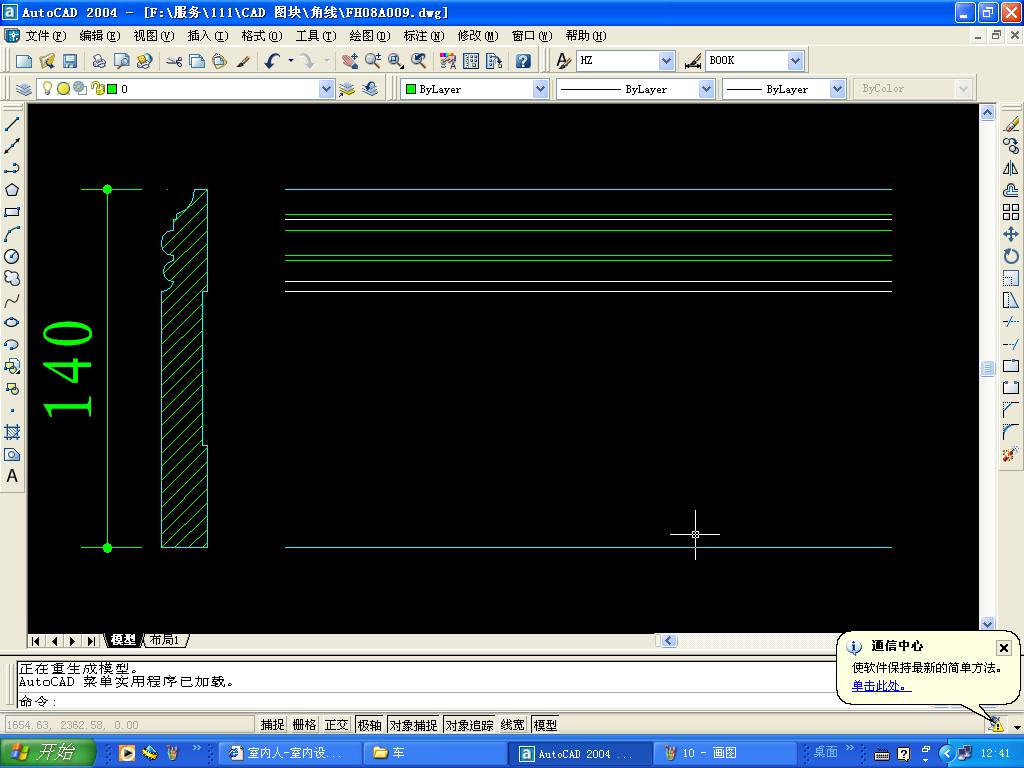Toggle 正交 ortho mode in status bar
Image resolution: width=1024 pixels, height=768 pixels.
coord(337,725)
